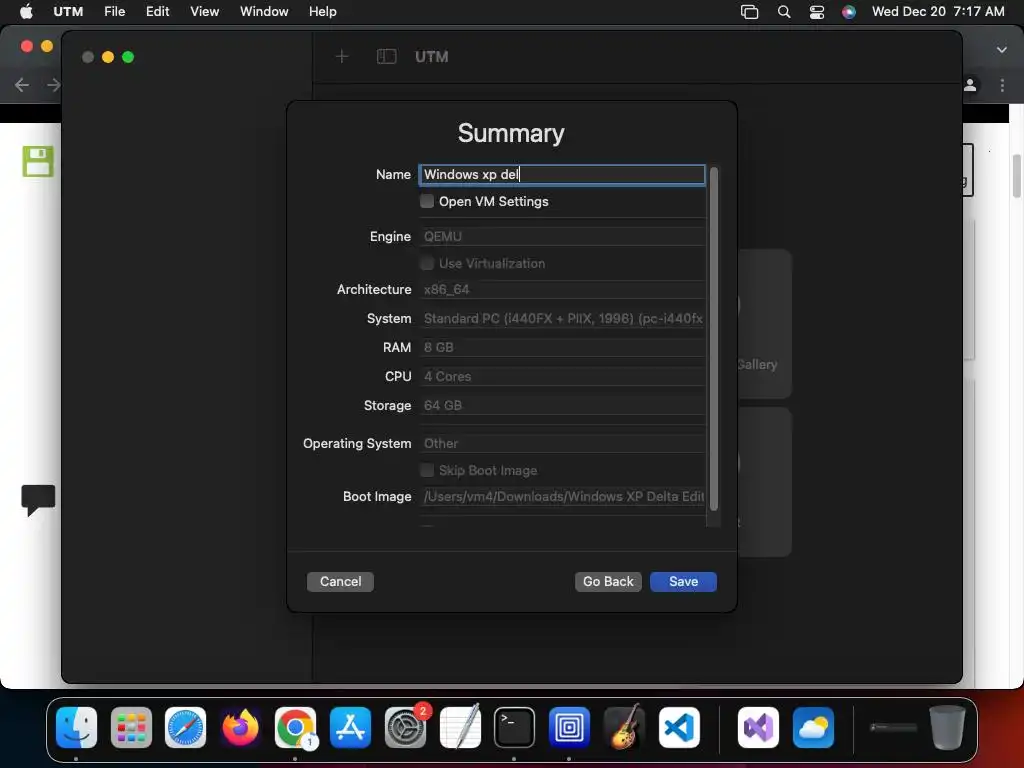Open Spotlight search in the menu bar
1024x768 pixels.
click(784, 12)
